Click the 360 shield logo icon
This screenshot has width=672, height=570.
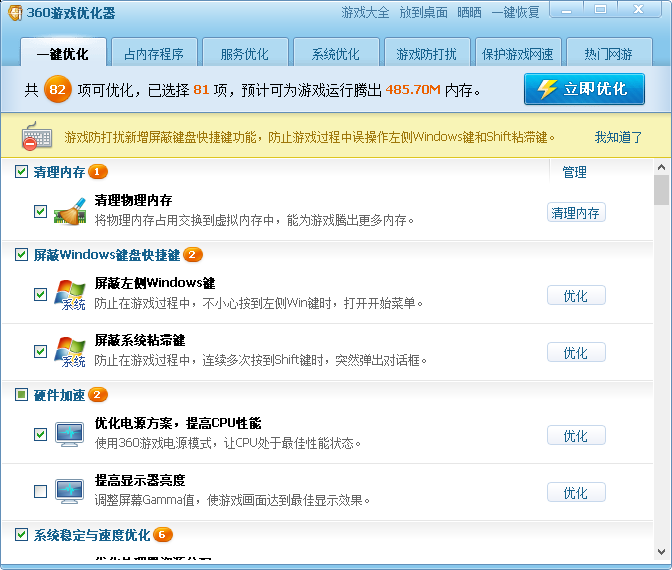click(x=15, y=12)
